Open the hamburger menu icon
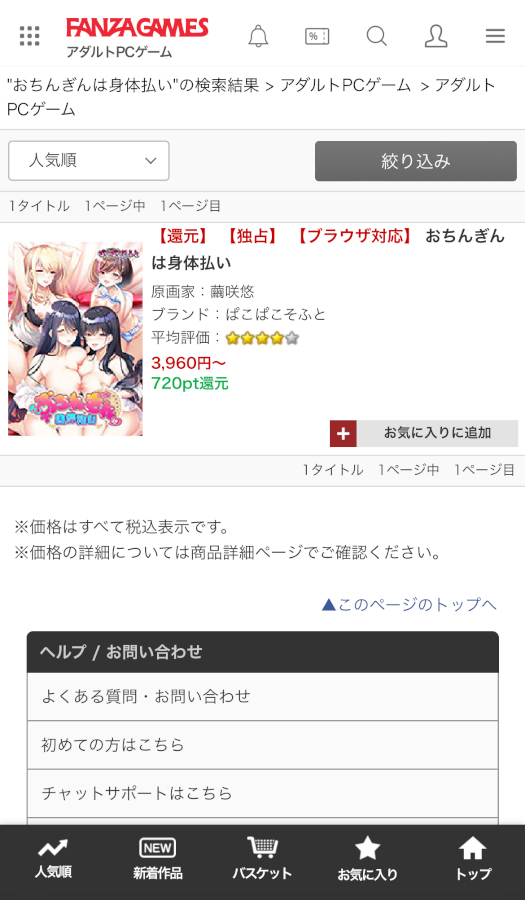Viewport: 525px width, 900px height. pos(495,36)
